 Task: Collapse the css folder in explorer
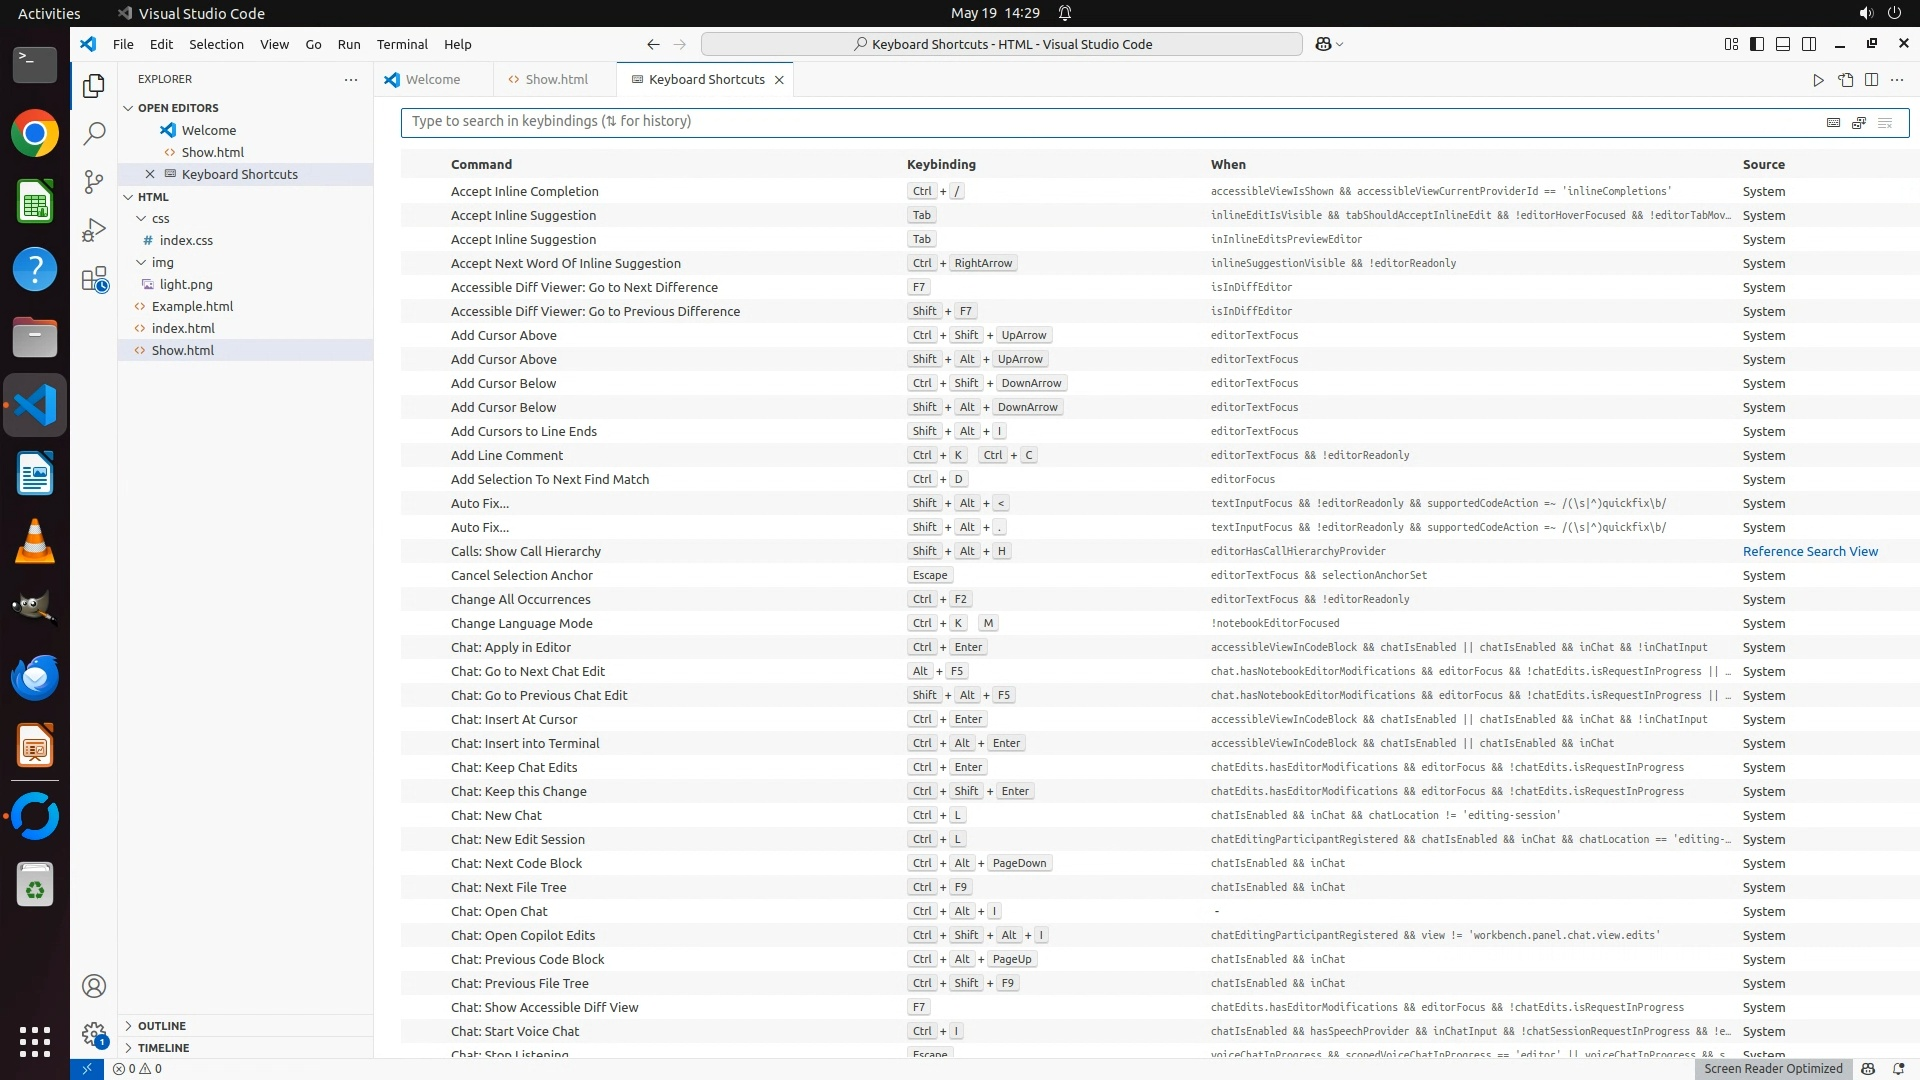[x=160, y=218]
